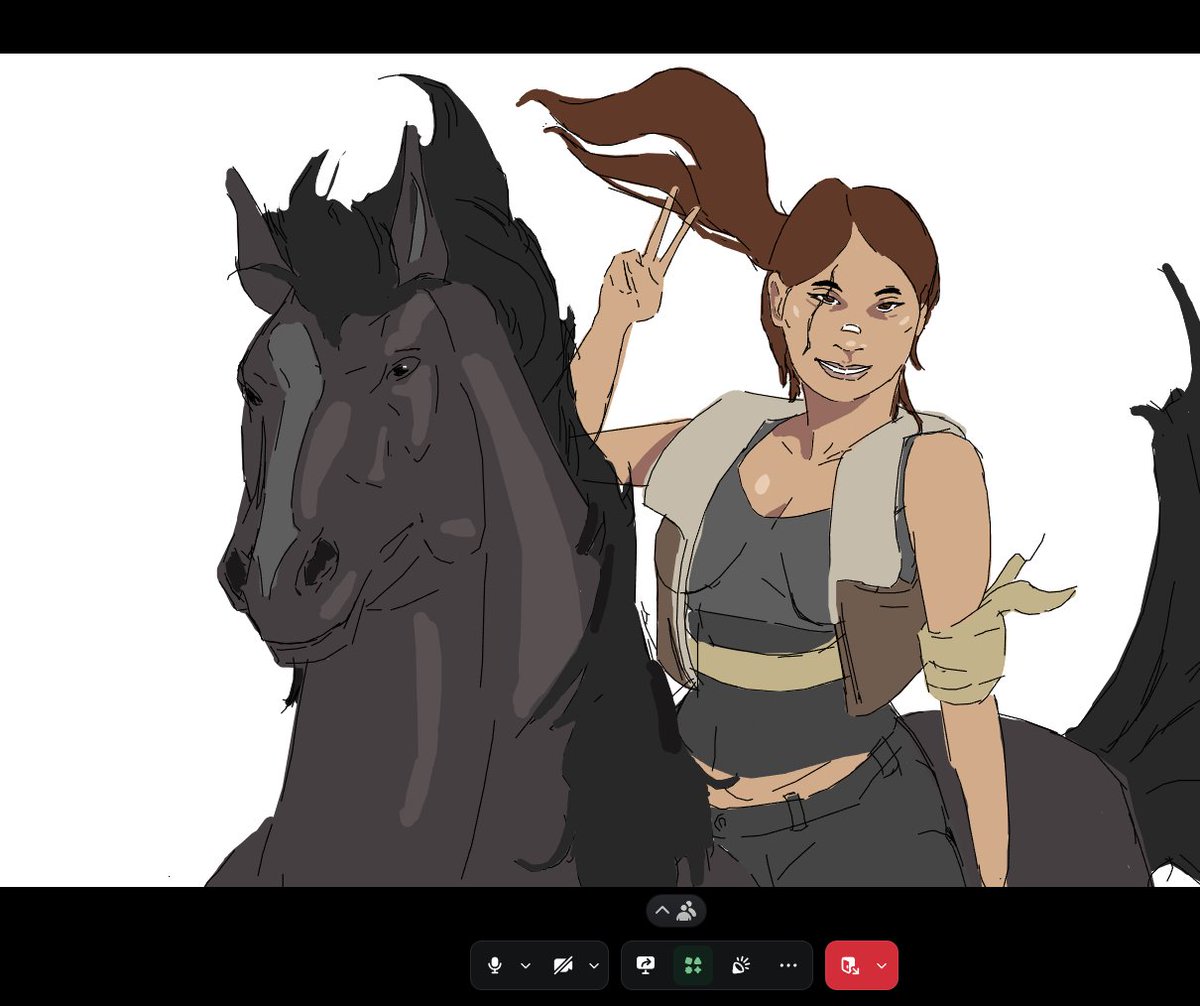This screenshot has height=1006, width=1200.
Task: Open the three-dot more options menu
Action: pos(788,965)
